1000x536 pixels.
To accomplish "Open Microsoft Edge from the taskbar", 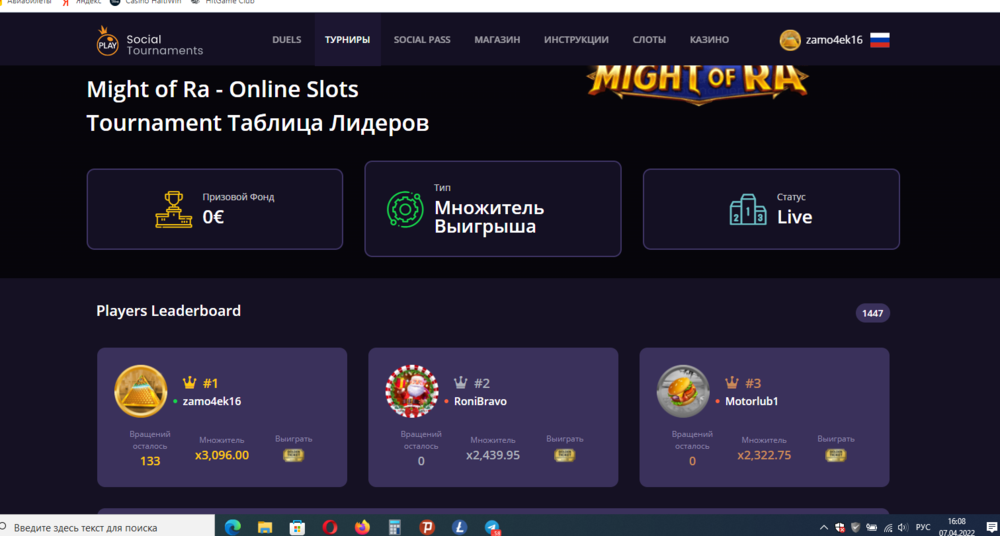I will pos(232,527).
